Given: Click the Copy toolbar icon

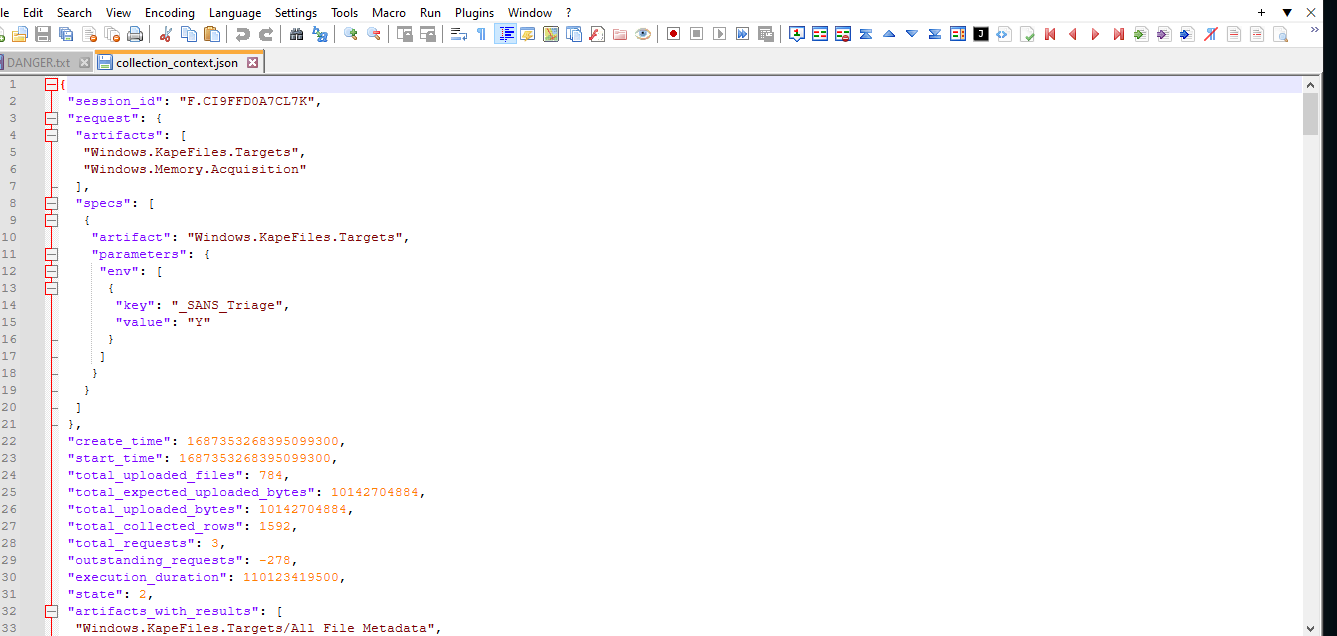Looking at the screenshot, I should (x=189, y=34).
